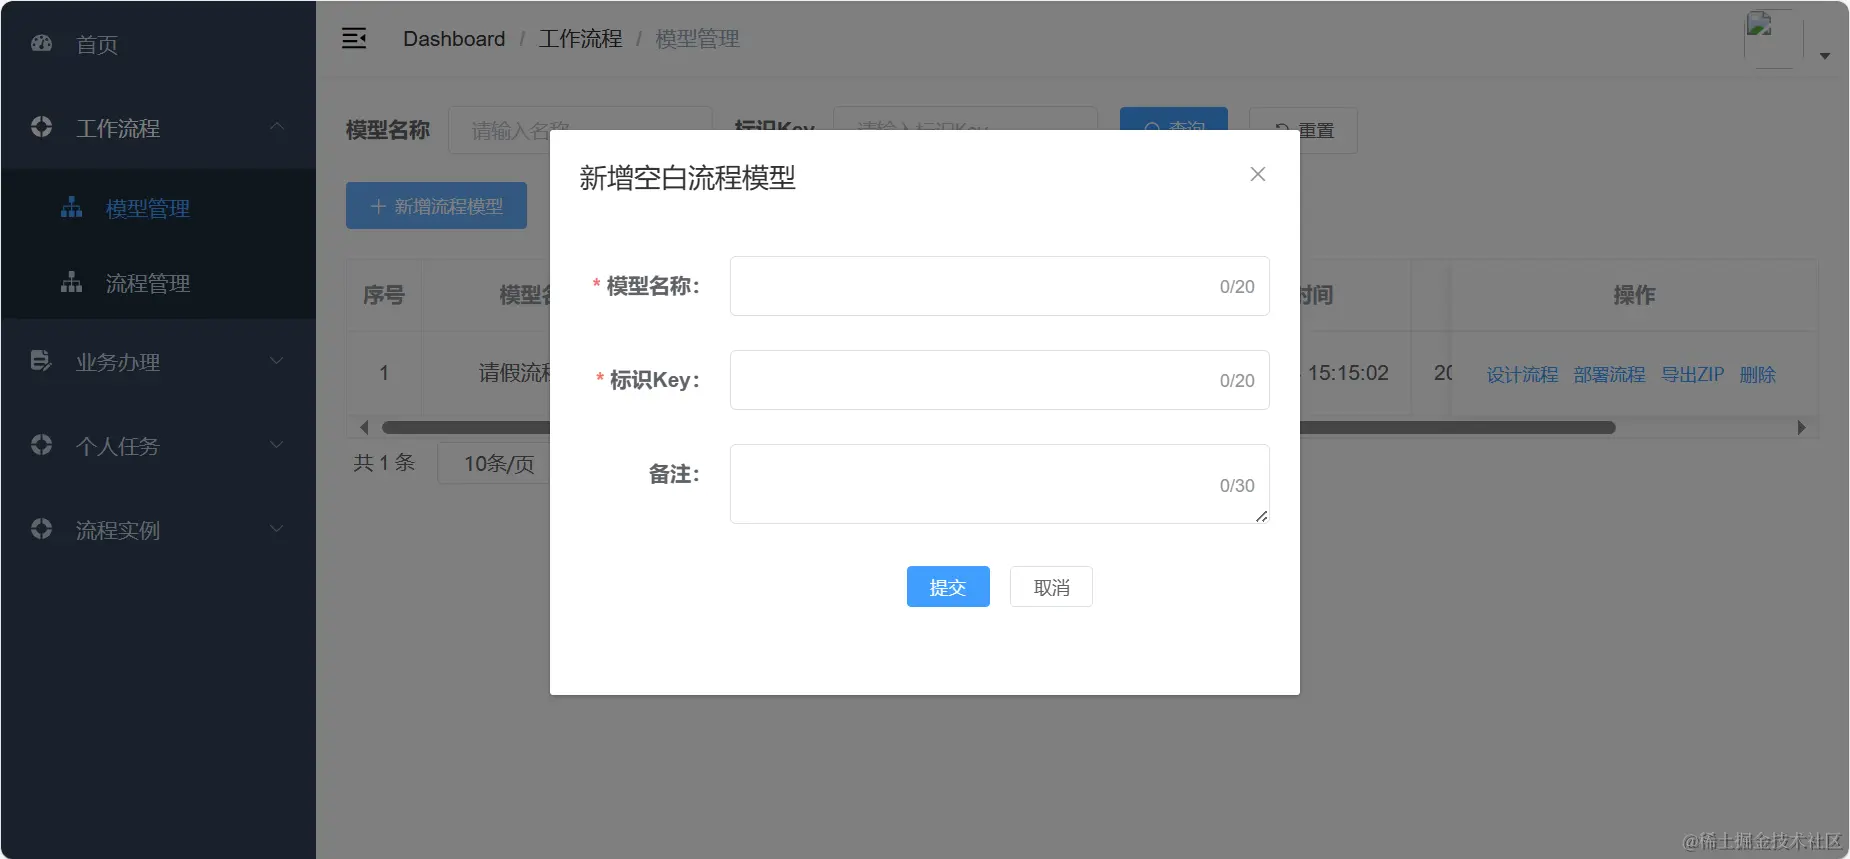Image resolution: width=1850 pixels, height=859 pixels.
Task: Click the 新增流程模型 button
Action: (436, 206)
